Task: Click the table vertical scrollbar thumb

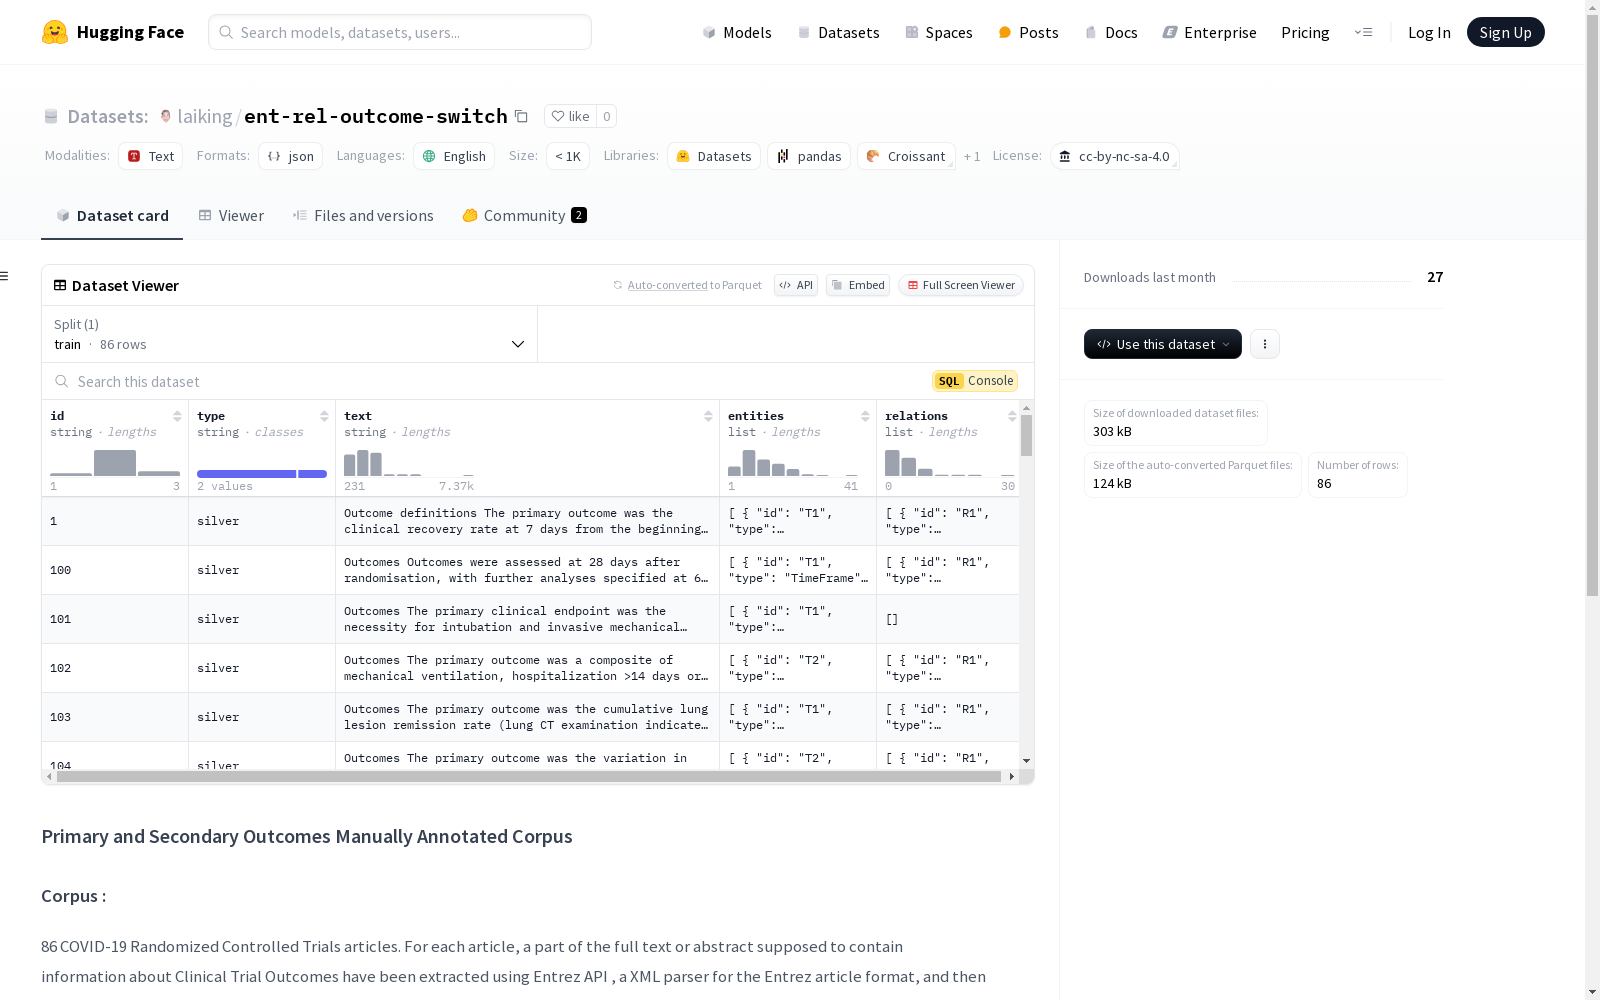Action: pos(1026,436)
